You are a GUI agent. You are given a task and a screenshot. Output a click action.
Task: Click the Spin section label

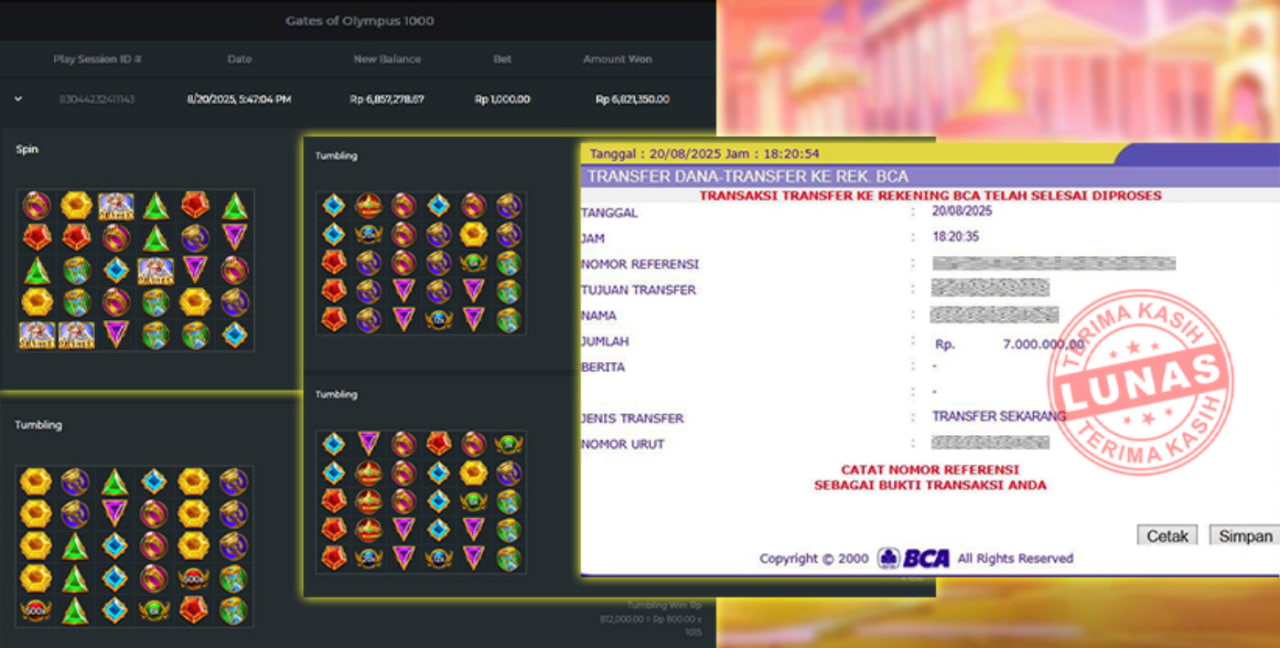coord(27,149)
